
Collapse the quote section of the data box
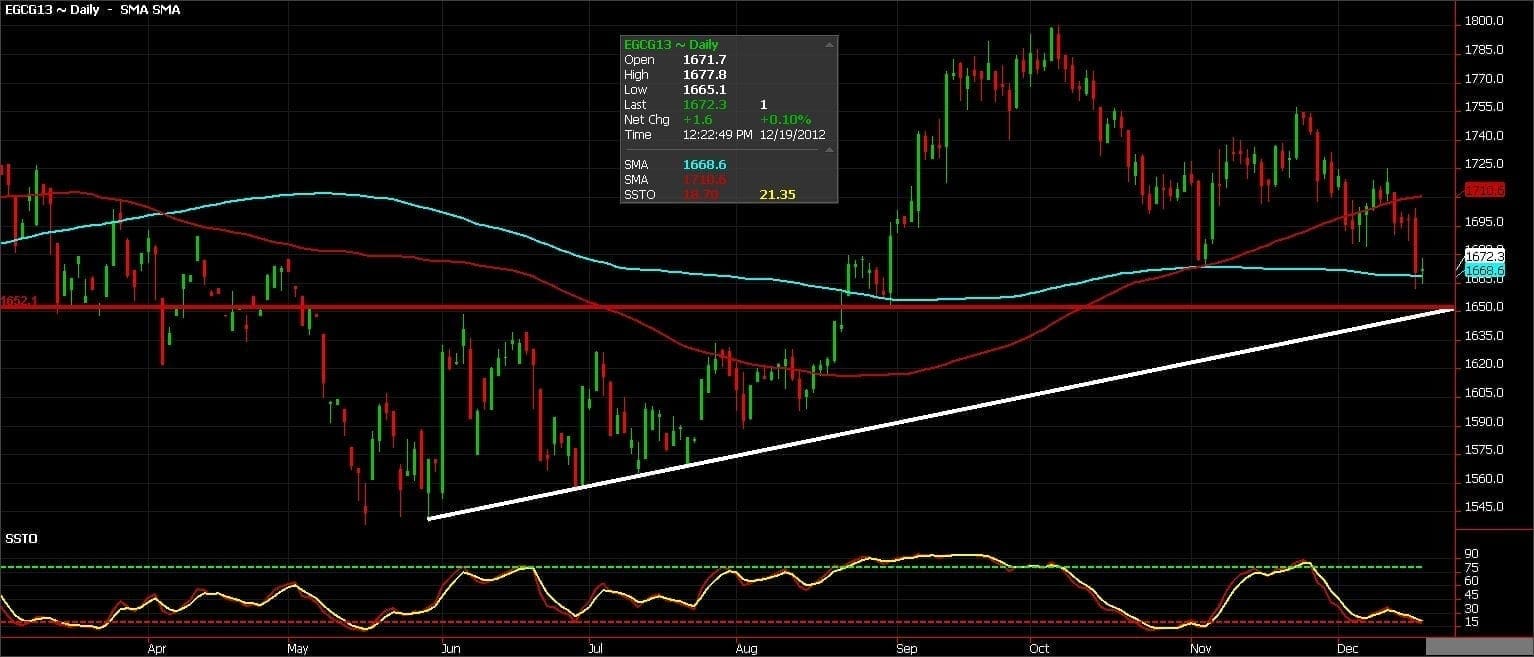coord(828,45)
